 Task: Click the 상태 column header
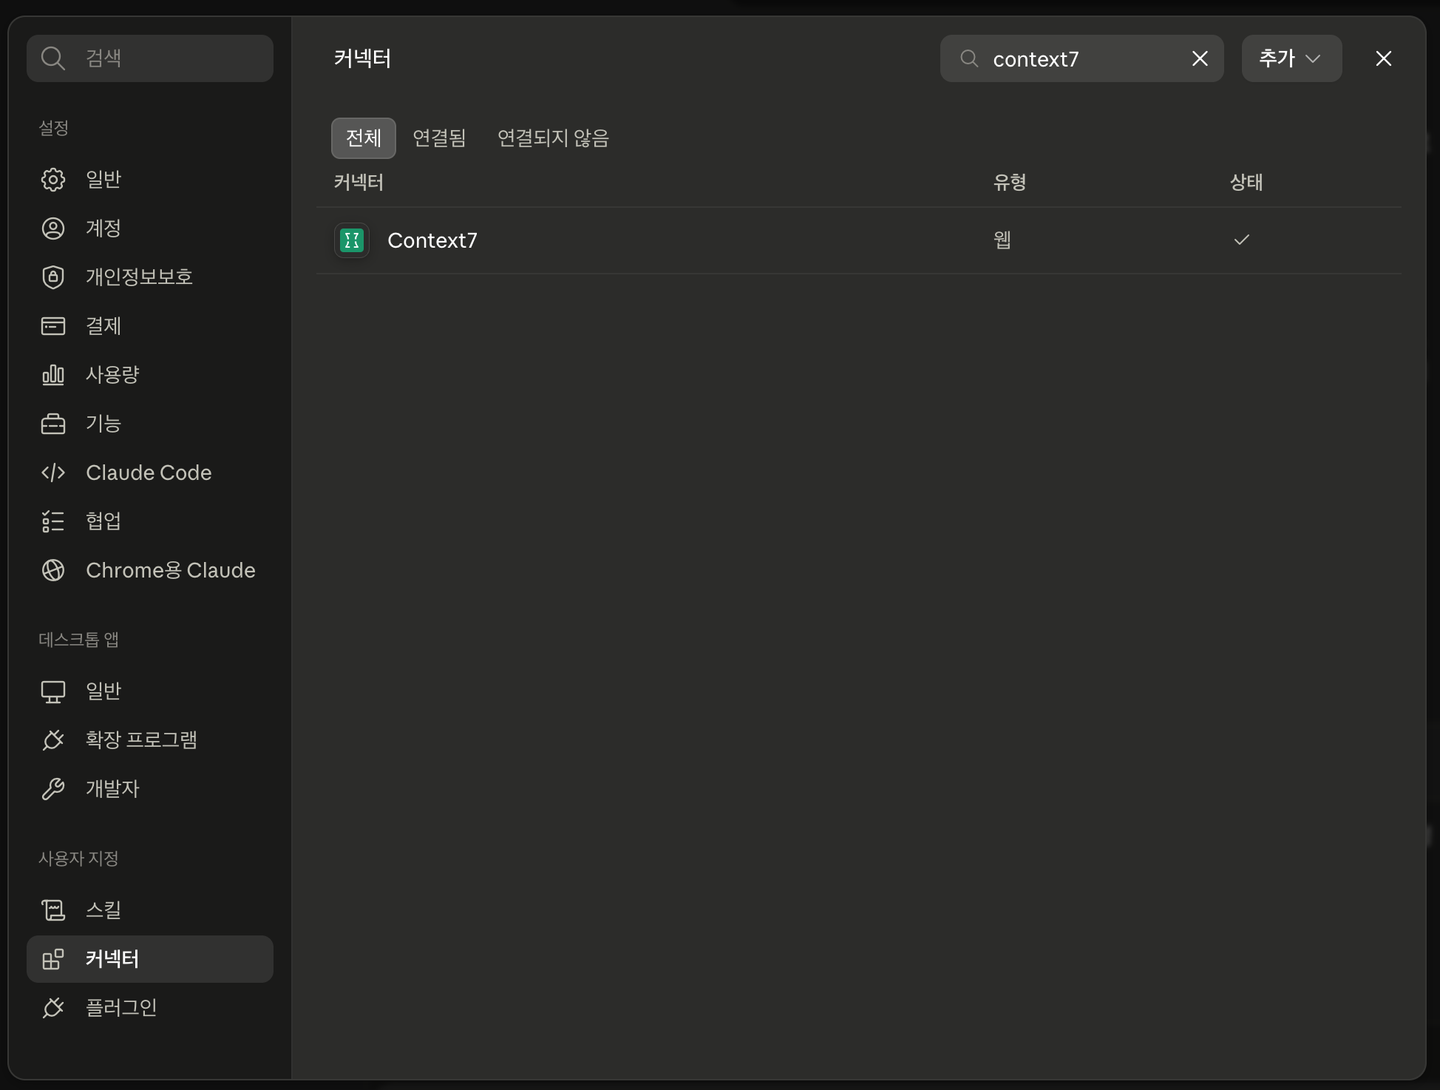pyautogui.click(x=1246, y=182)
